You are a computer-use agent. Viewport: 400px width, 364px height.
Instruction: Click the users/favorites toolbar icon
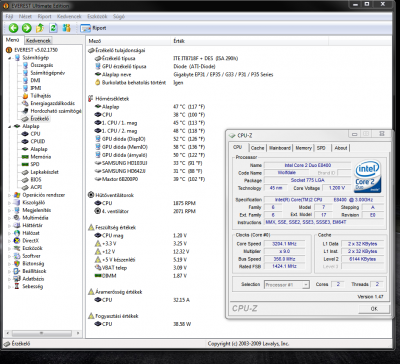67,28
